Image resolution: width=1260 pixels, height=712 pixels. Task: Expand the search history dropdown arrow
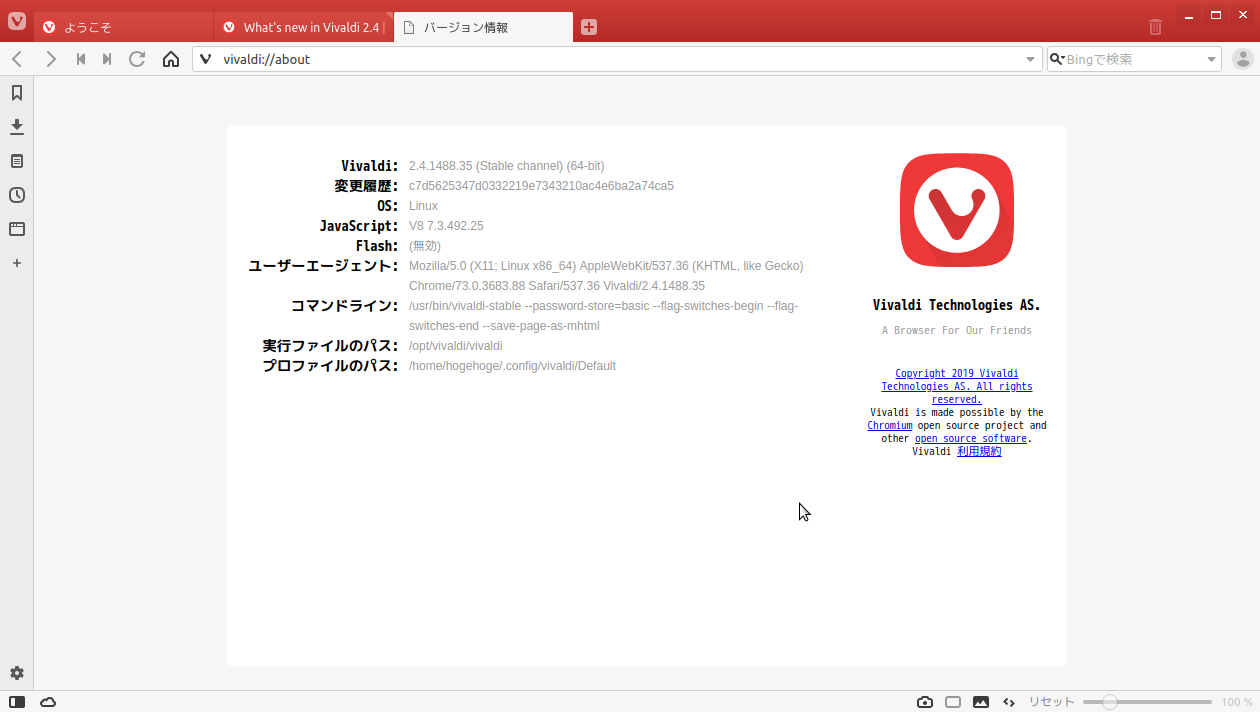pyautogui.click(x=1212, y=59)
